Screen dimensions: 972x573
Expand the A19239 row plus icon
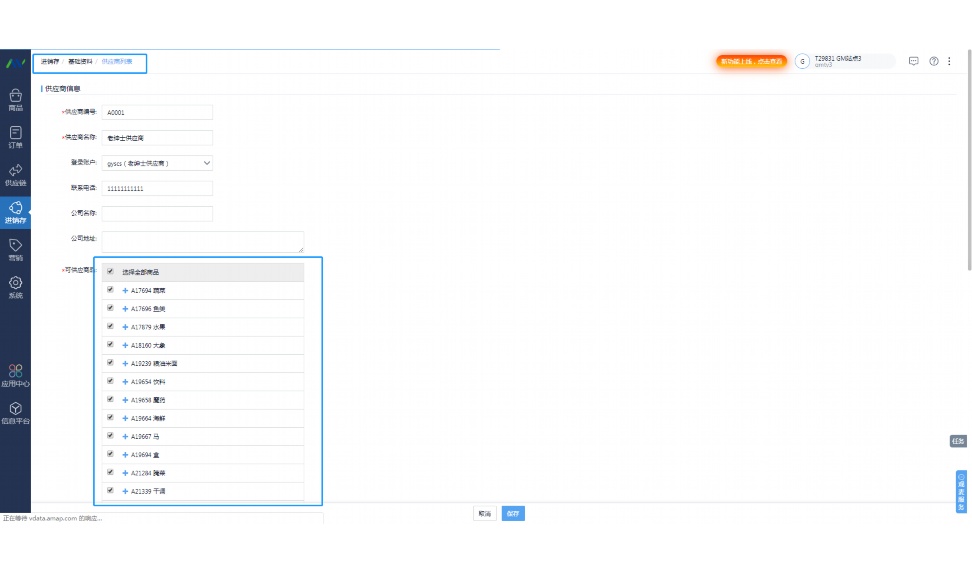pos(125,363)
